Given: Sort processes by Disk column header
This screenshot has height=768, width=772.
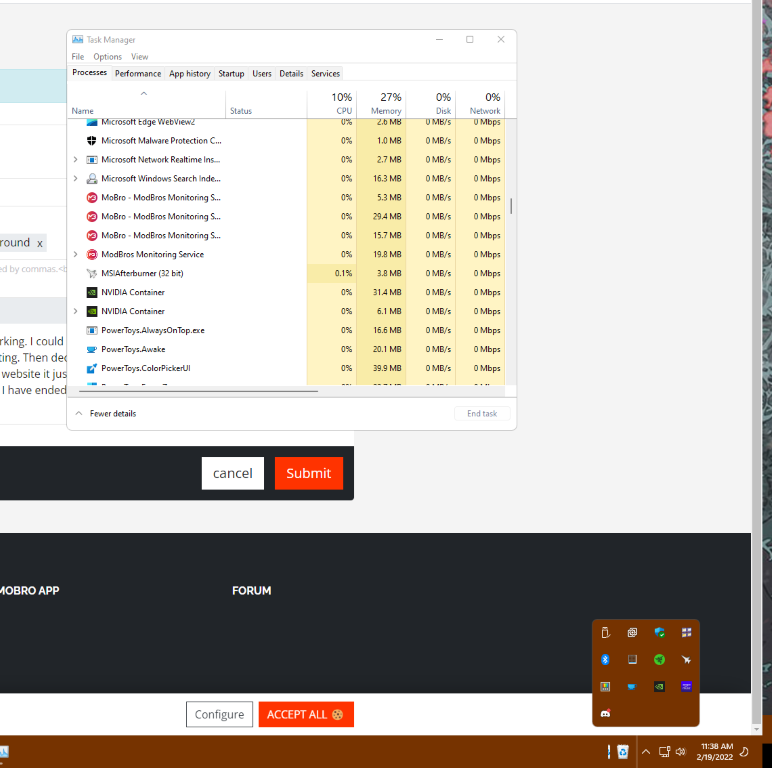Looking at the screenshot, I should tap(431, 103).
